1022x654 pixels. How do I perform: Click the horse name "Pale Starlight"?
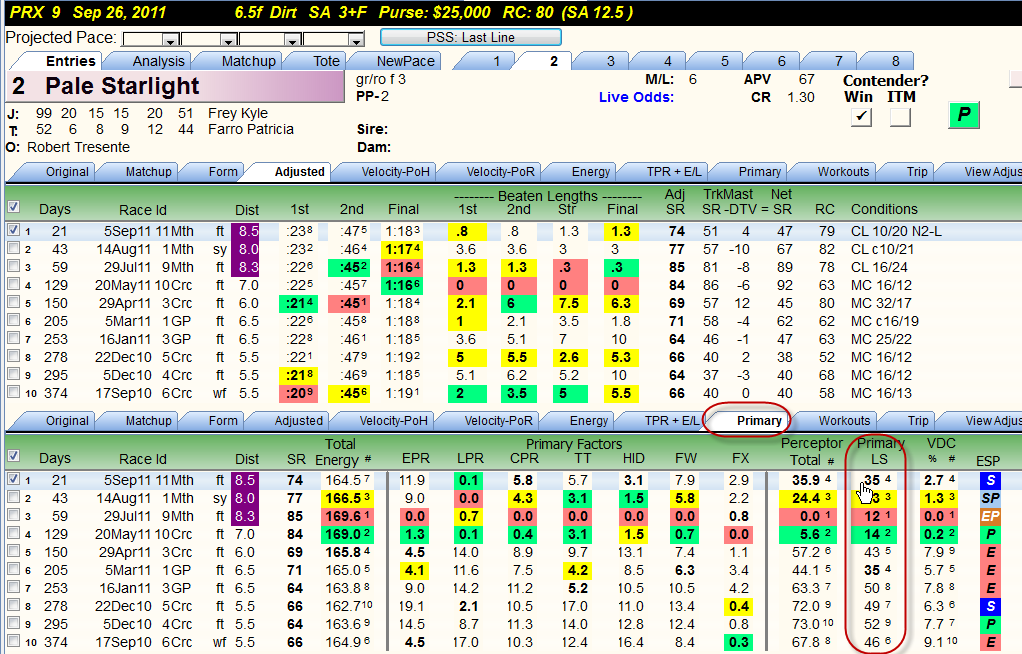[x=123, y=86]
